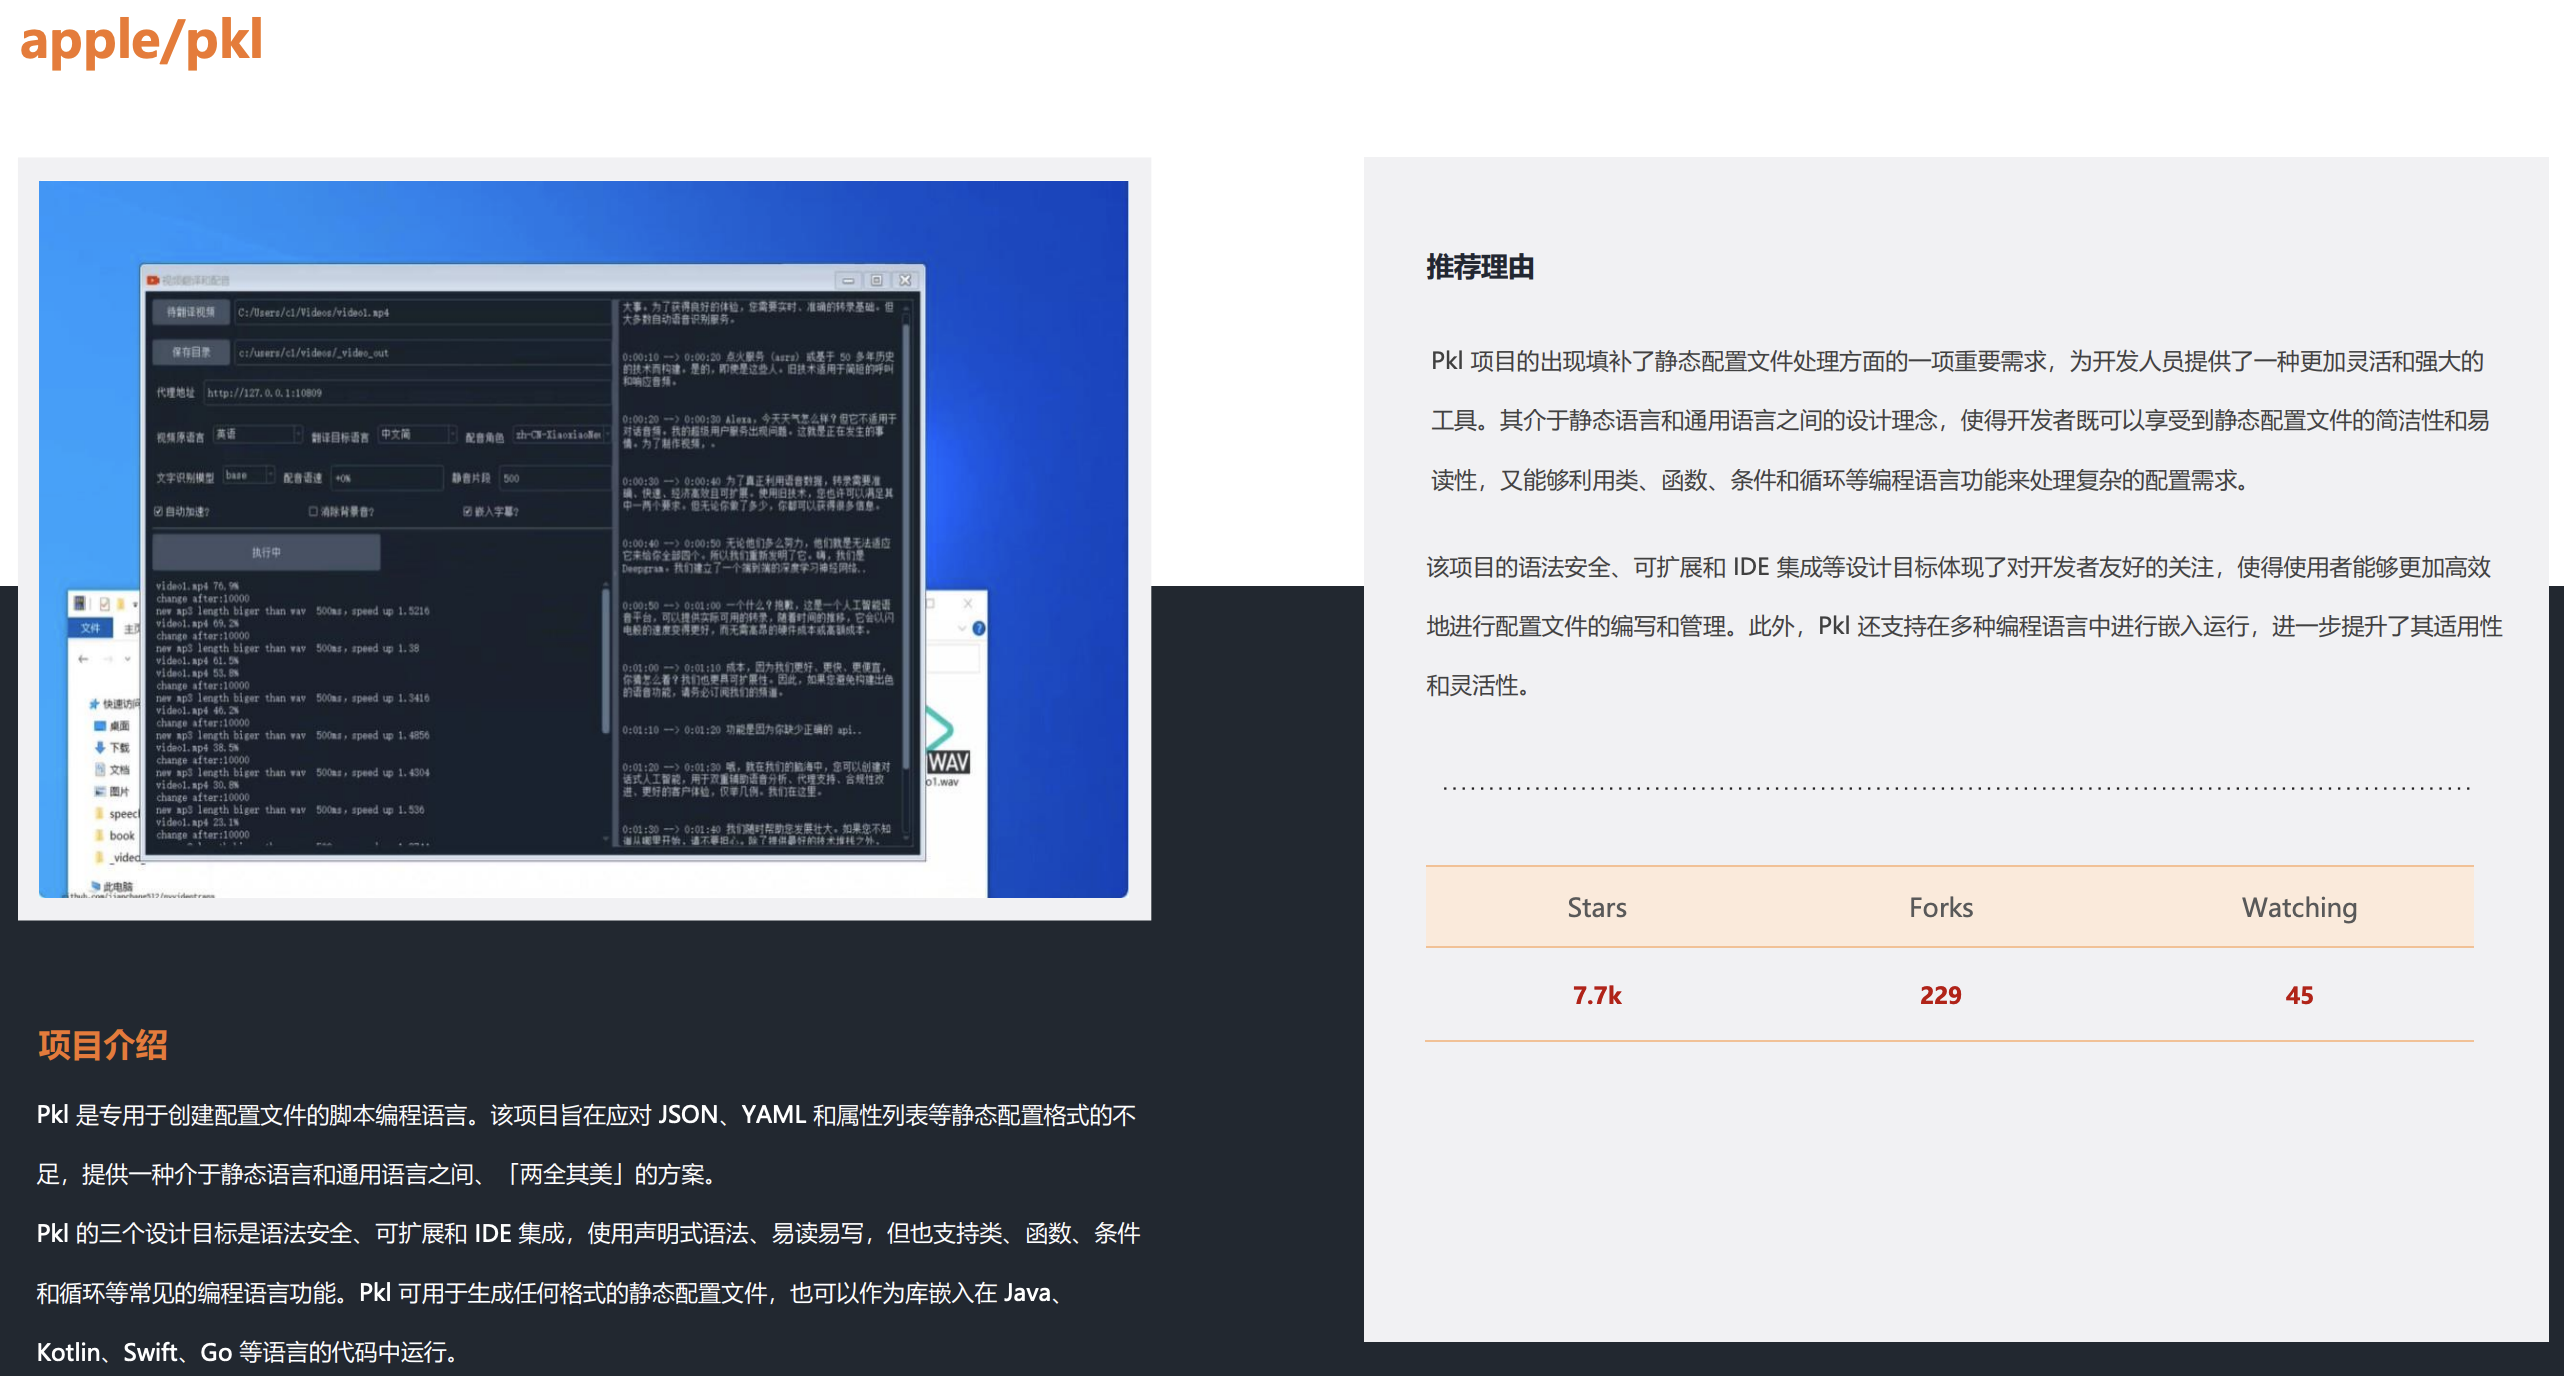Click the blue help icon in File Explorer
This screenshot has width=2564, height=1376.
pyautogui.click(x=979, y=628)
